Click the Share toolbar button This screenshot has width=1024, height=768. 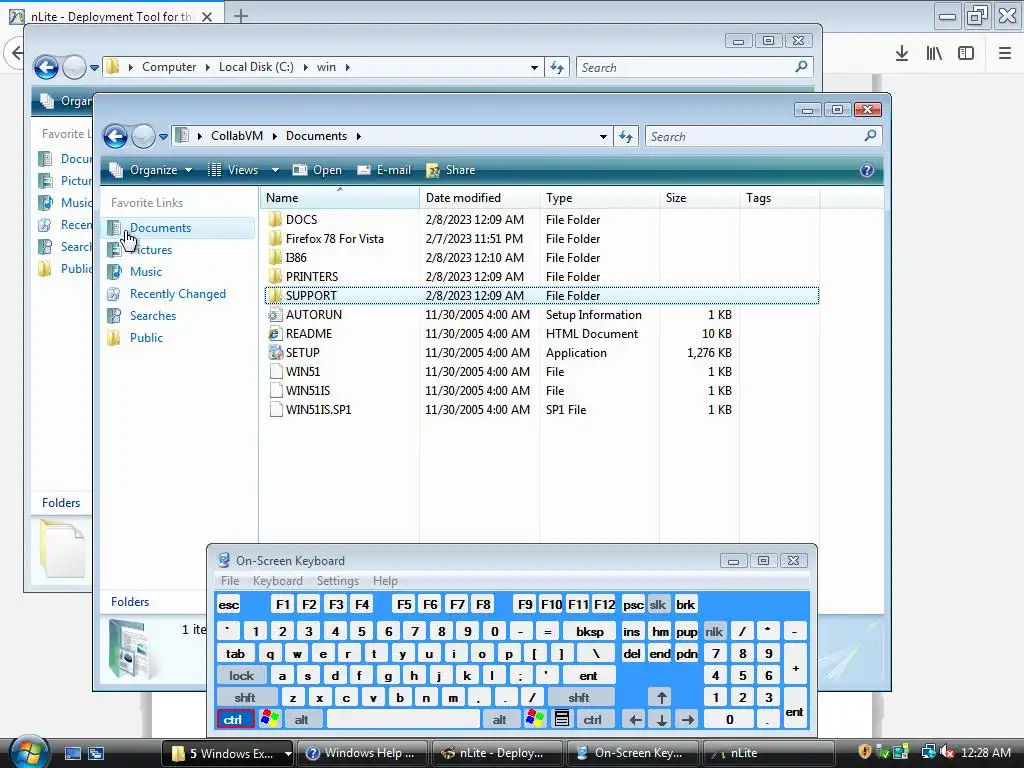tap(451, 170)
